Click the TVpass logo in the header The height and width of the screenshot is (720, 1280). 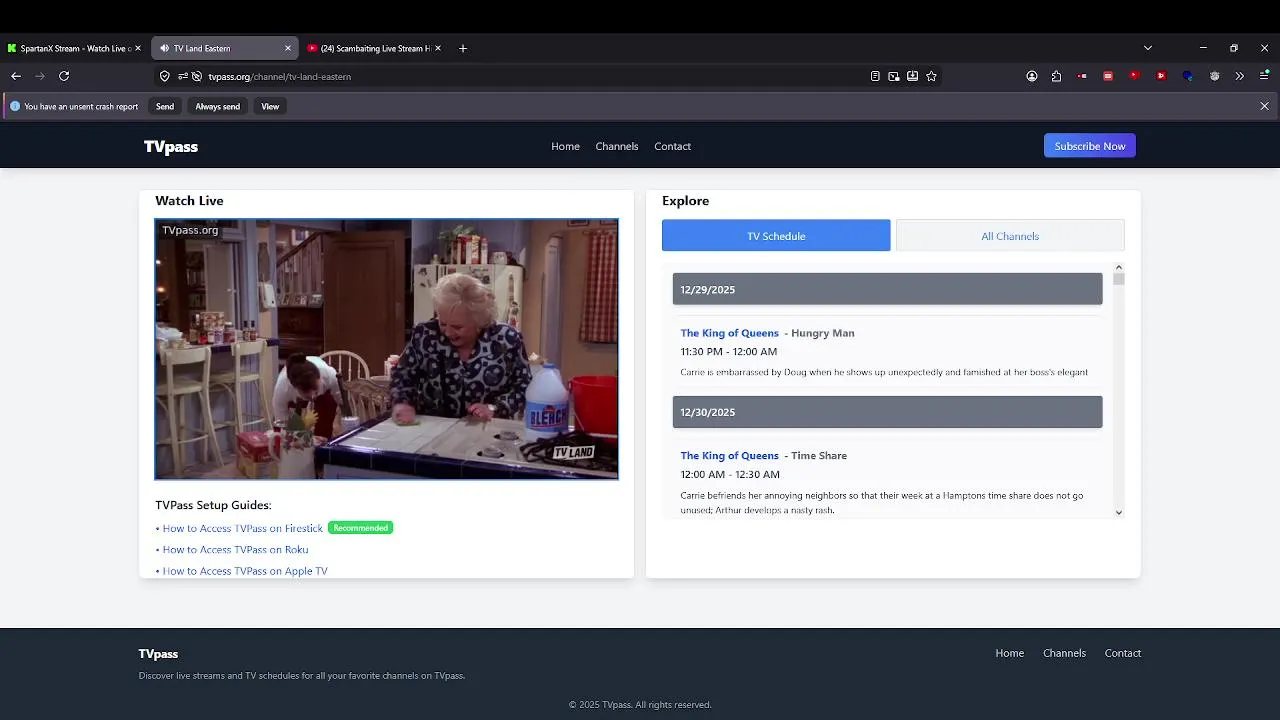171,146
